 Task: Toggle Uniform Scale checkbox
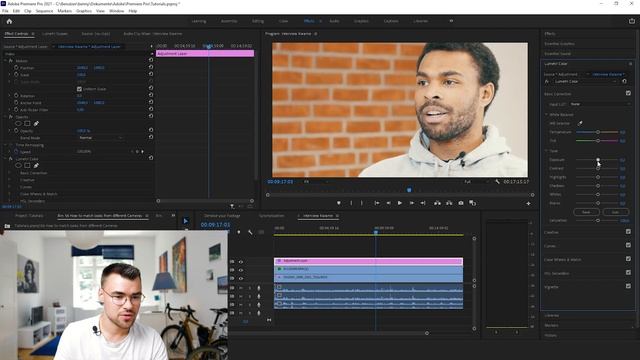tap(79, 89)
